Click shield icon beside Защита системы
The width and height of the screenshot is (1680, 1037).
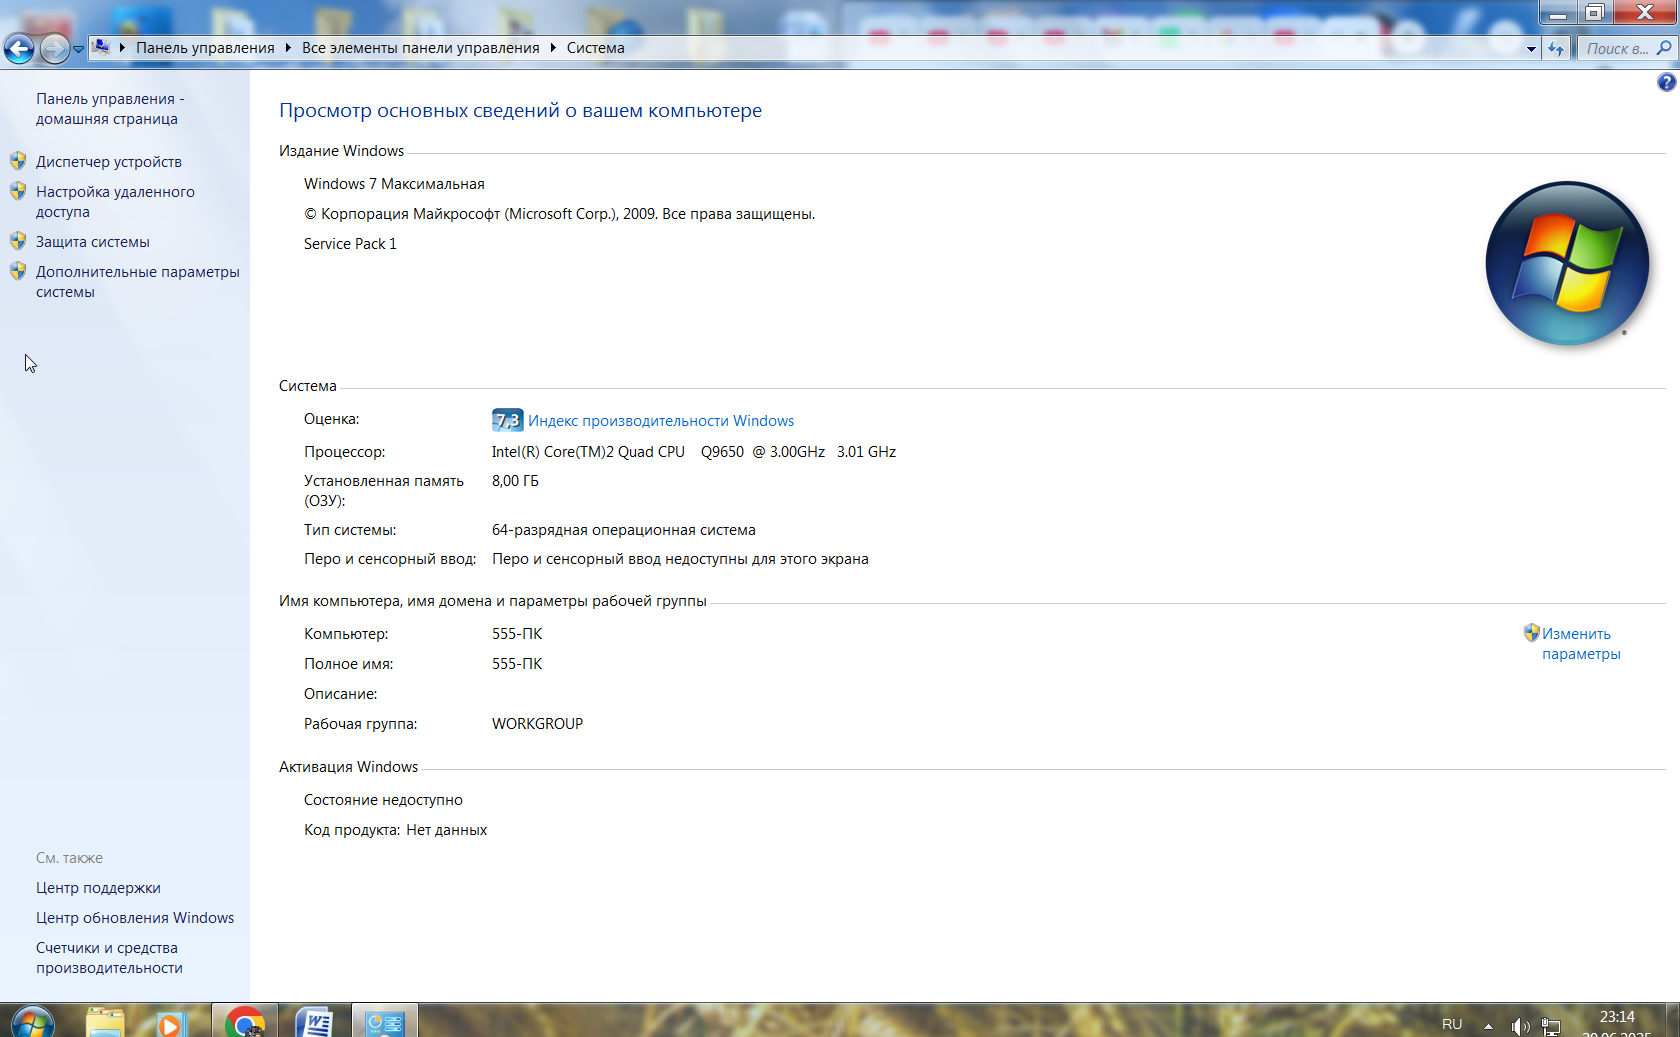pyautogui.click(x=18, y=240)
